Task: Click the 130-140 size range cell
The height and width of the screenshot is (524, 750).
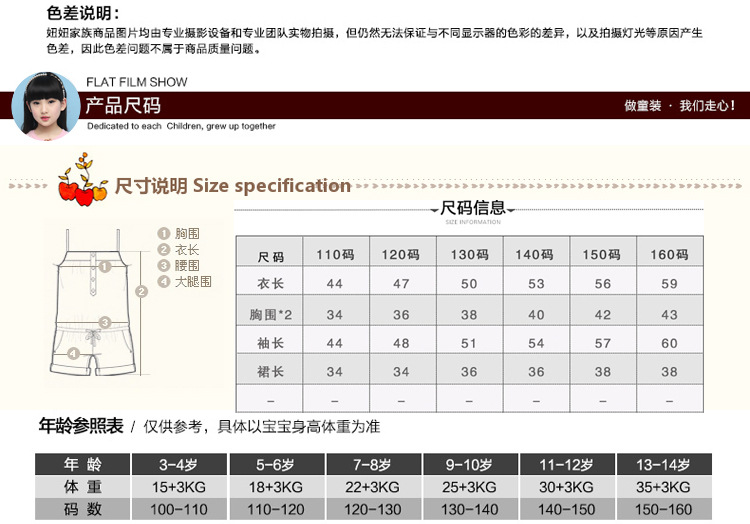Action: point(470,509)
